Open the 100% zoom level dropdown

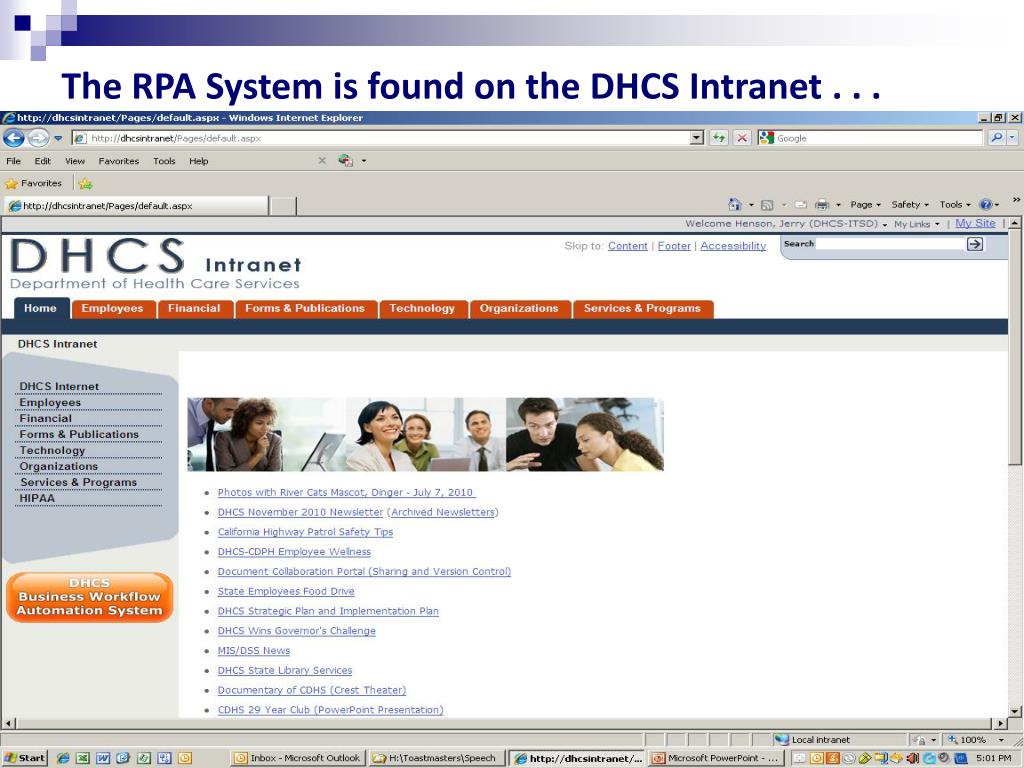(1001, 740)
